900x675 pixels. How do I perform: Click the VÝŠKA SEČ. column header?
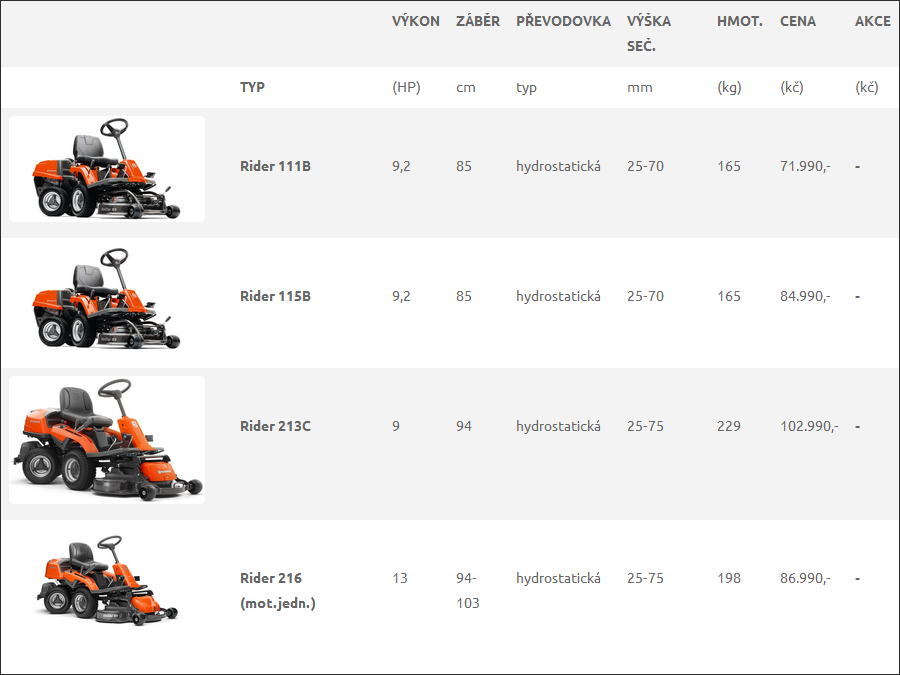point(649,33)
